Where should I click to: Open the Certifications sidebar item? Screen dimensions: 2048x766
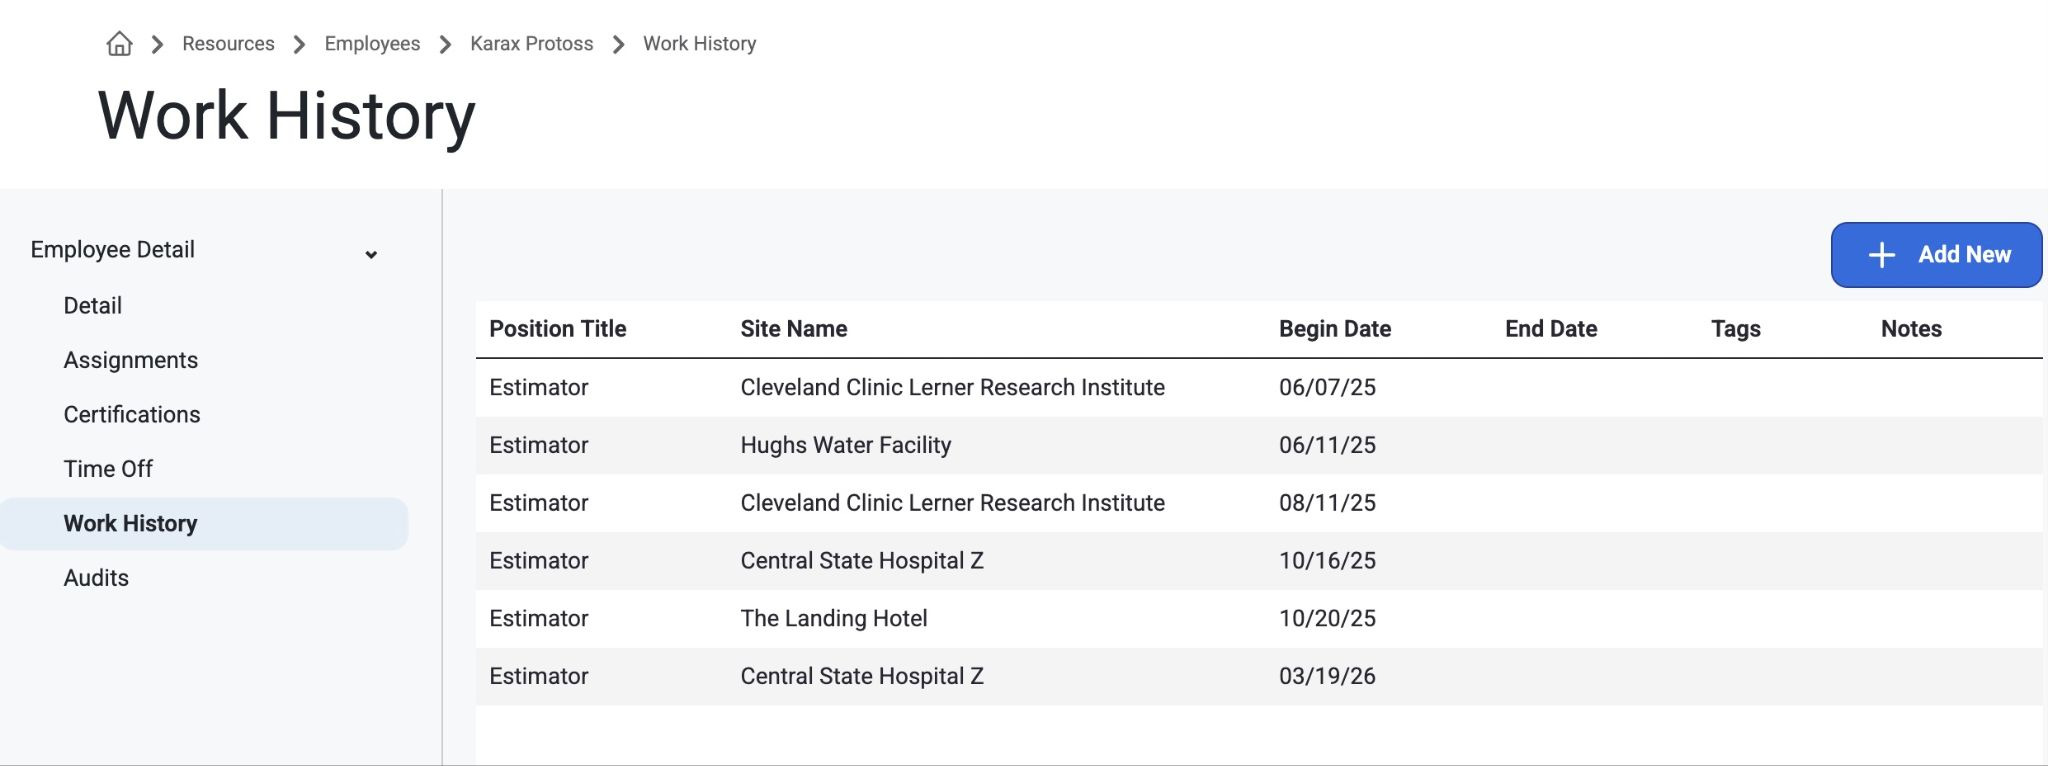(x=132, y=414)
